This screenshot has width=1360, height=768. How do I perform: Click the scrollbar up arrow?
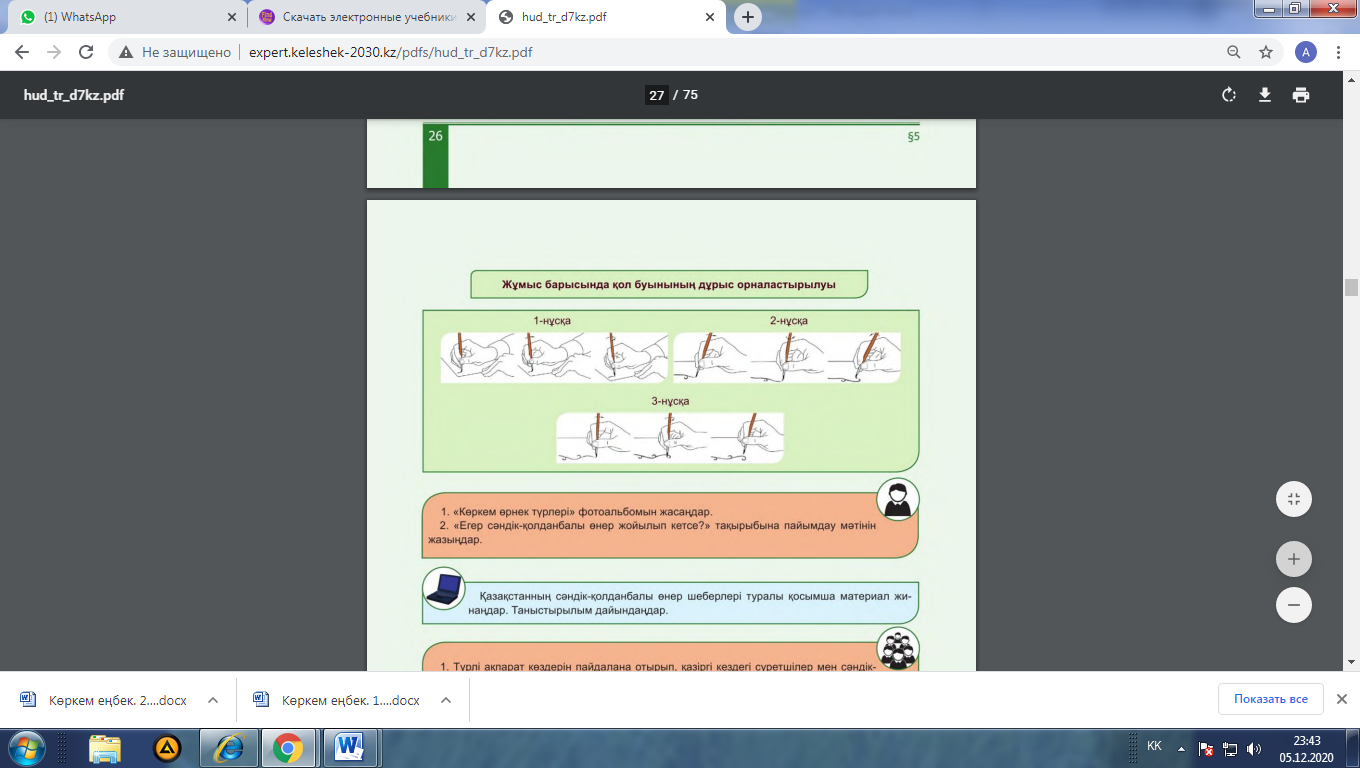1351,78
